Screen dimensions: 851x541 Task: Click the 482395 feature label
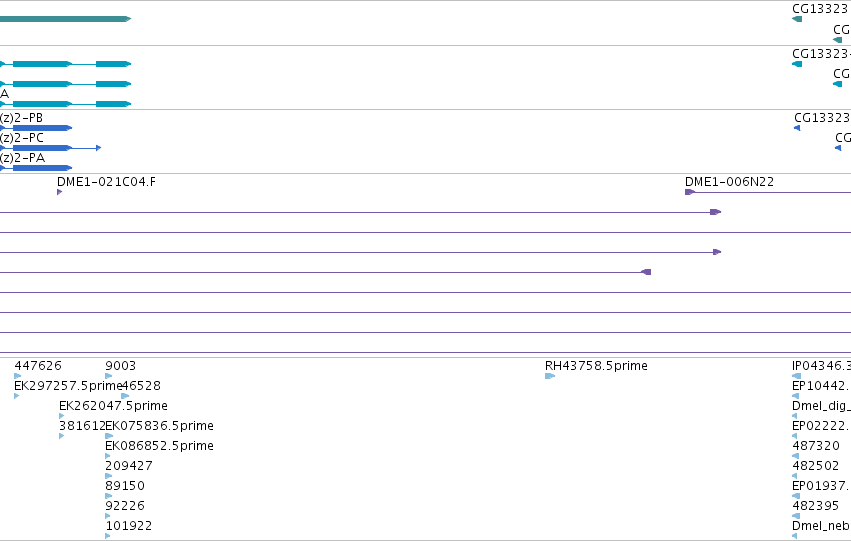coord(816,506)
